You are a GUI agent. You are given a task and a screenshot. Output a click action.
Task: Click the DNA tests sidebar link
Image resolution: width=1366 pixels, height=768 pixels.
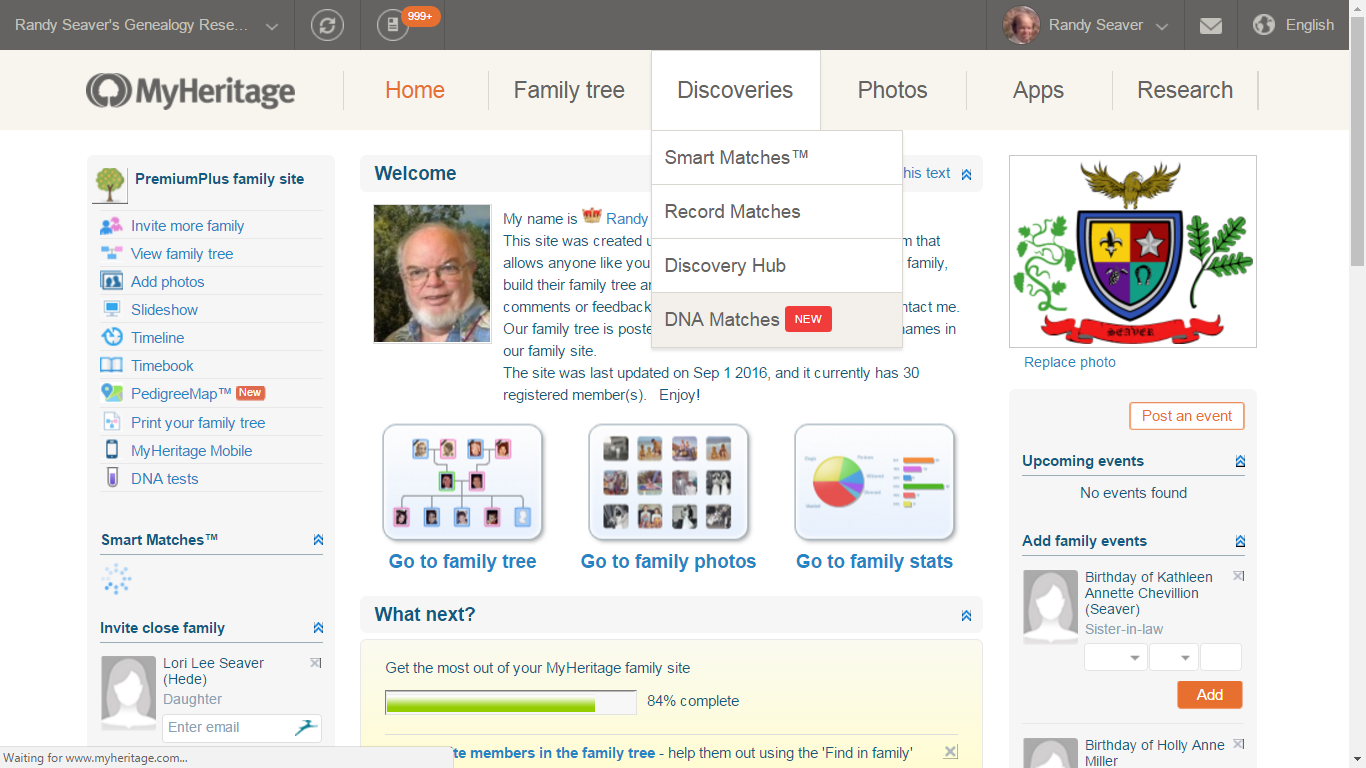[165, 478]
